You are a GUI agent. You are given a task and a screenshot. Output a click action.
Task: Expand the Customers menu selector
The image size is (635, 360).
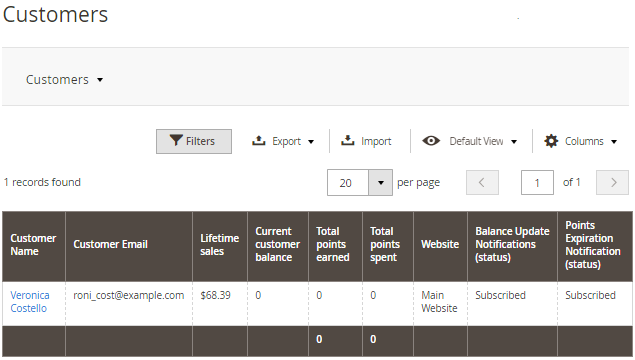click(x=64, y=80)
